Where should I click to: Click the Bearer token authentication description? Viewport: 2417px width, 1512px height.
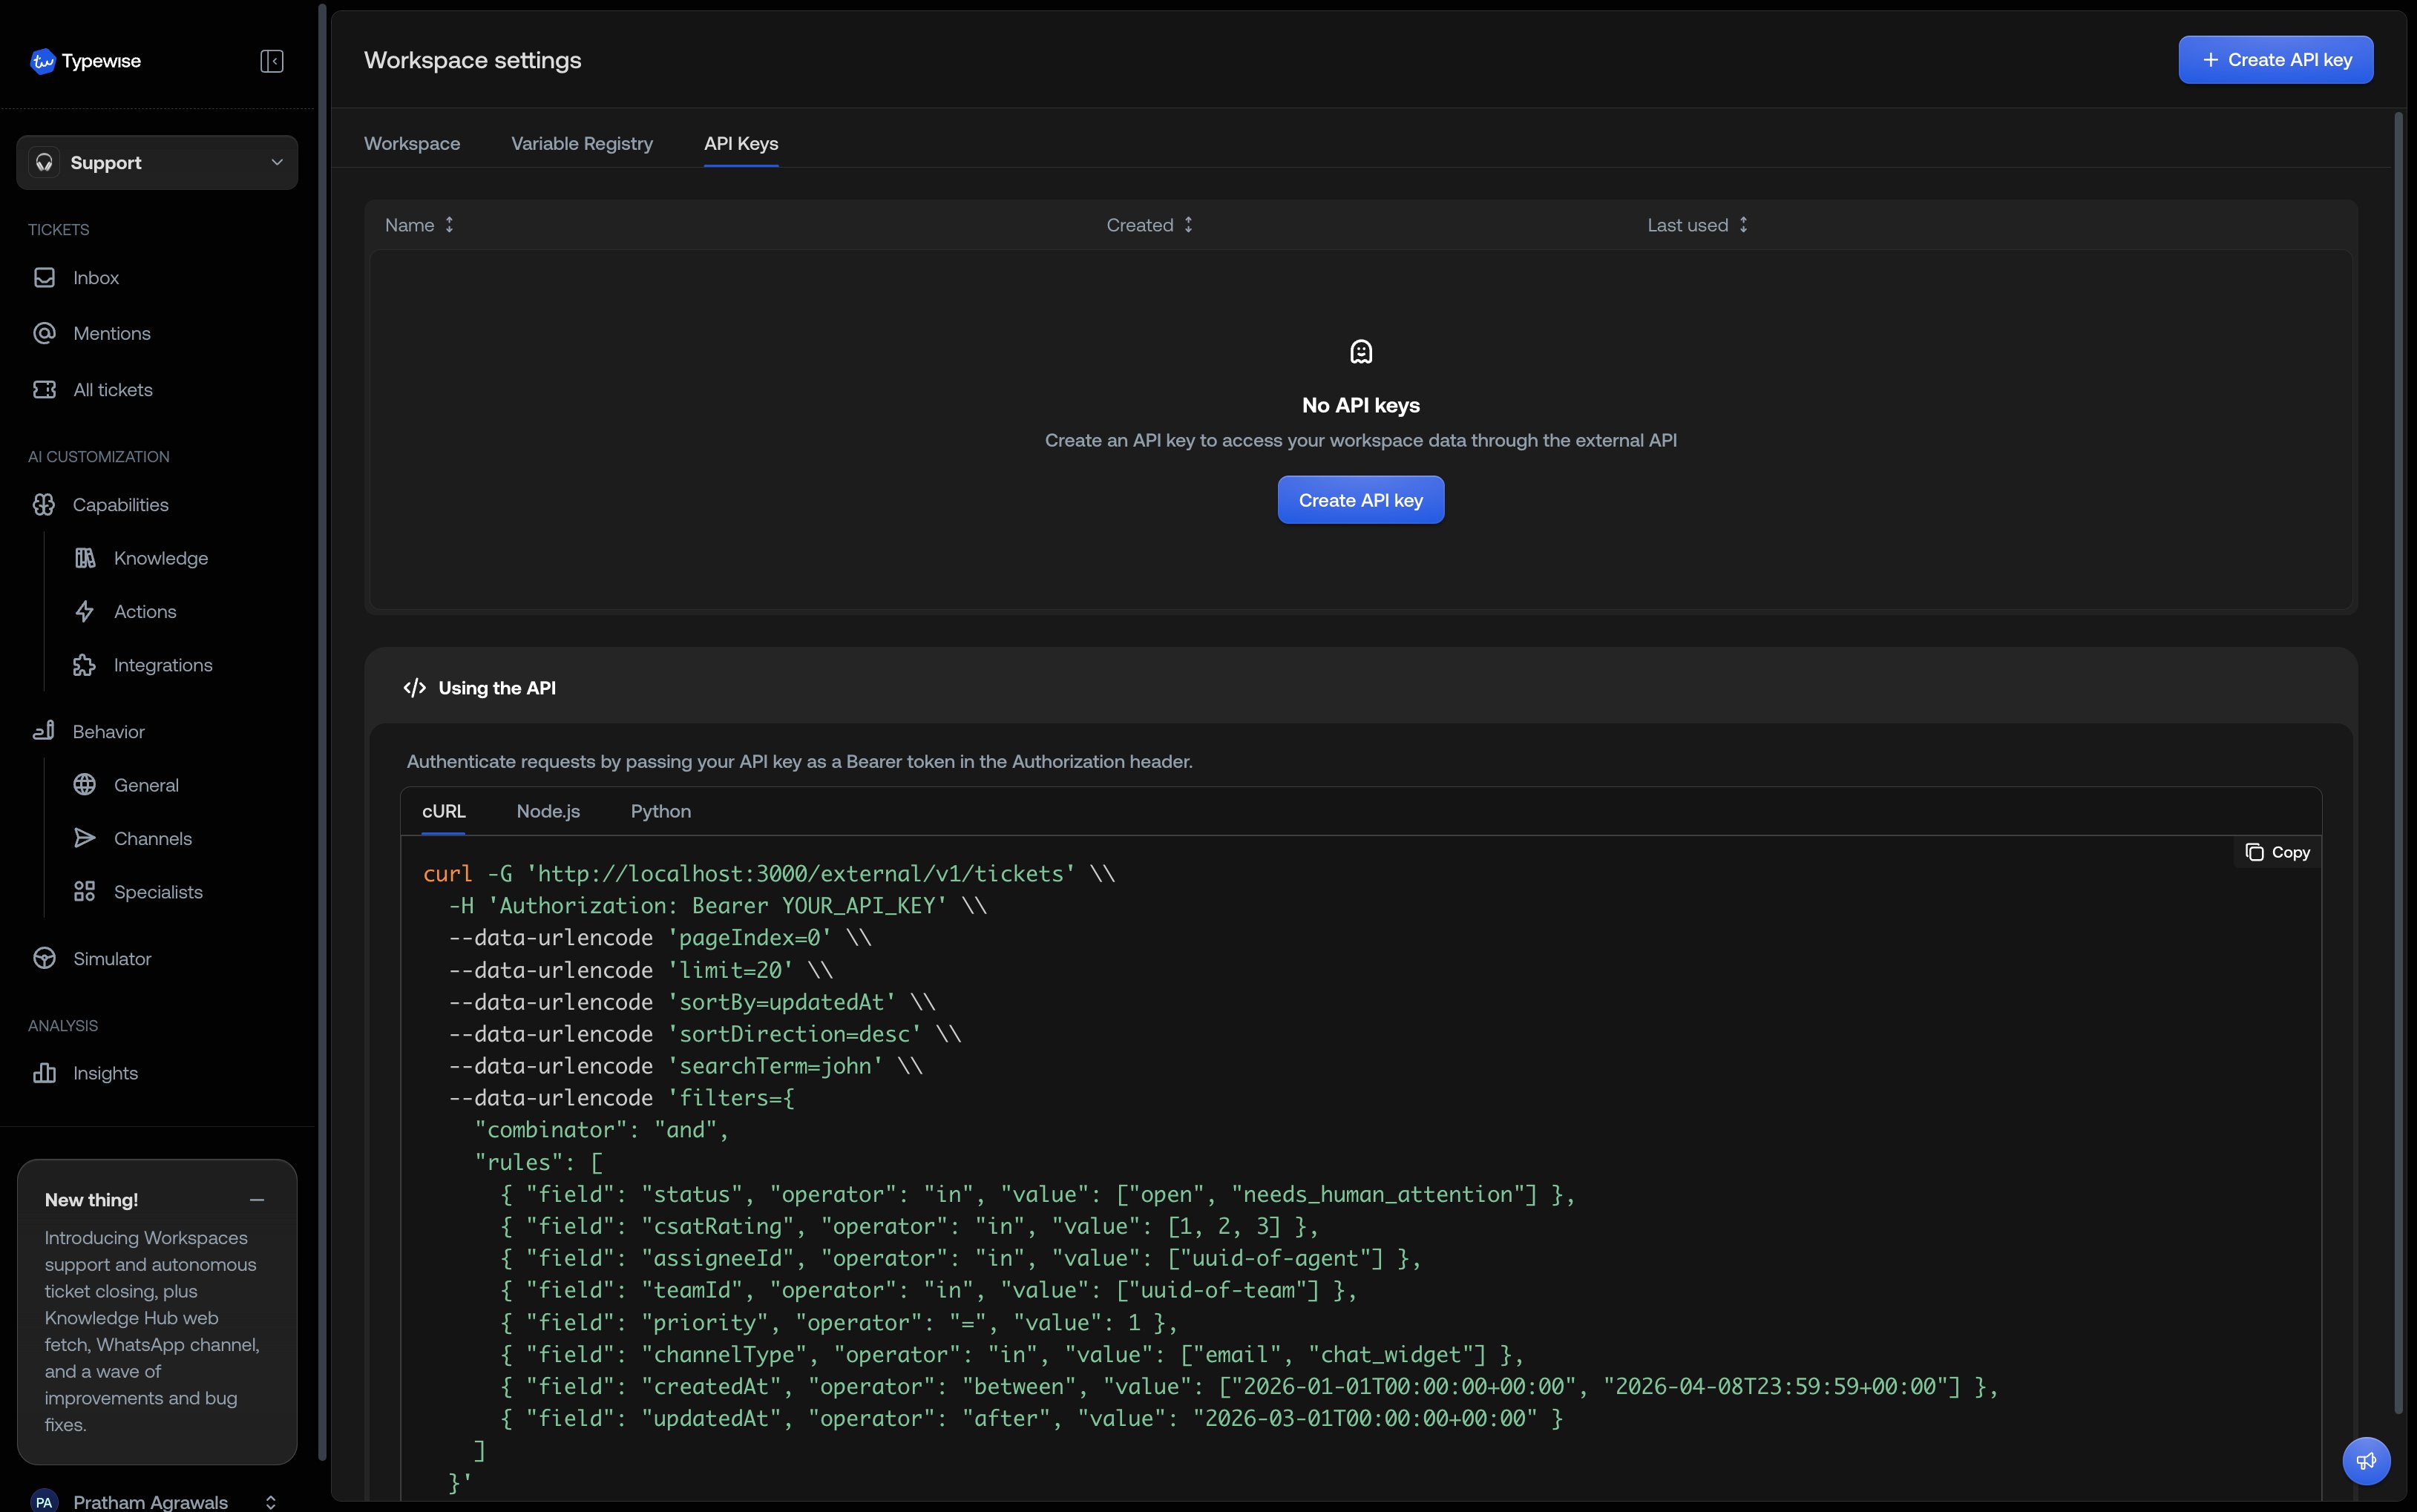tap(799, 761)
